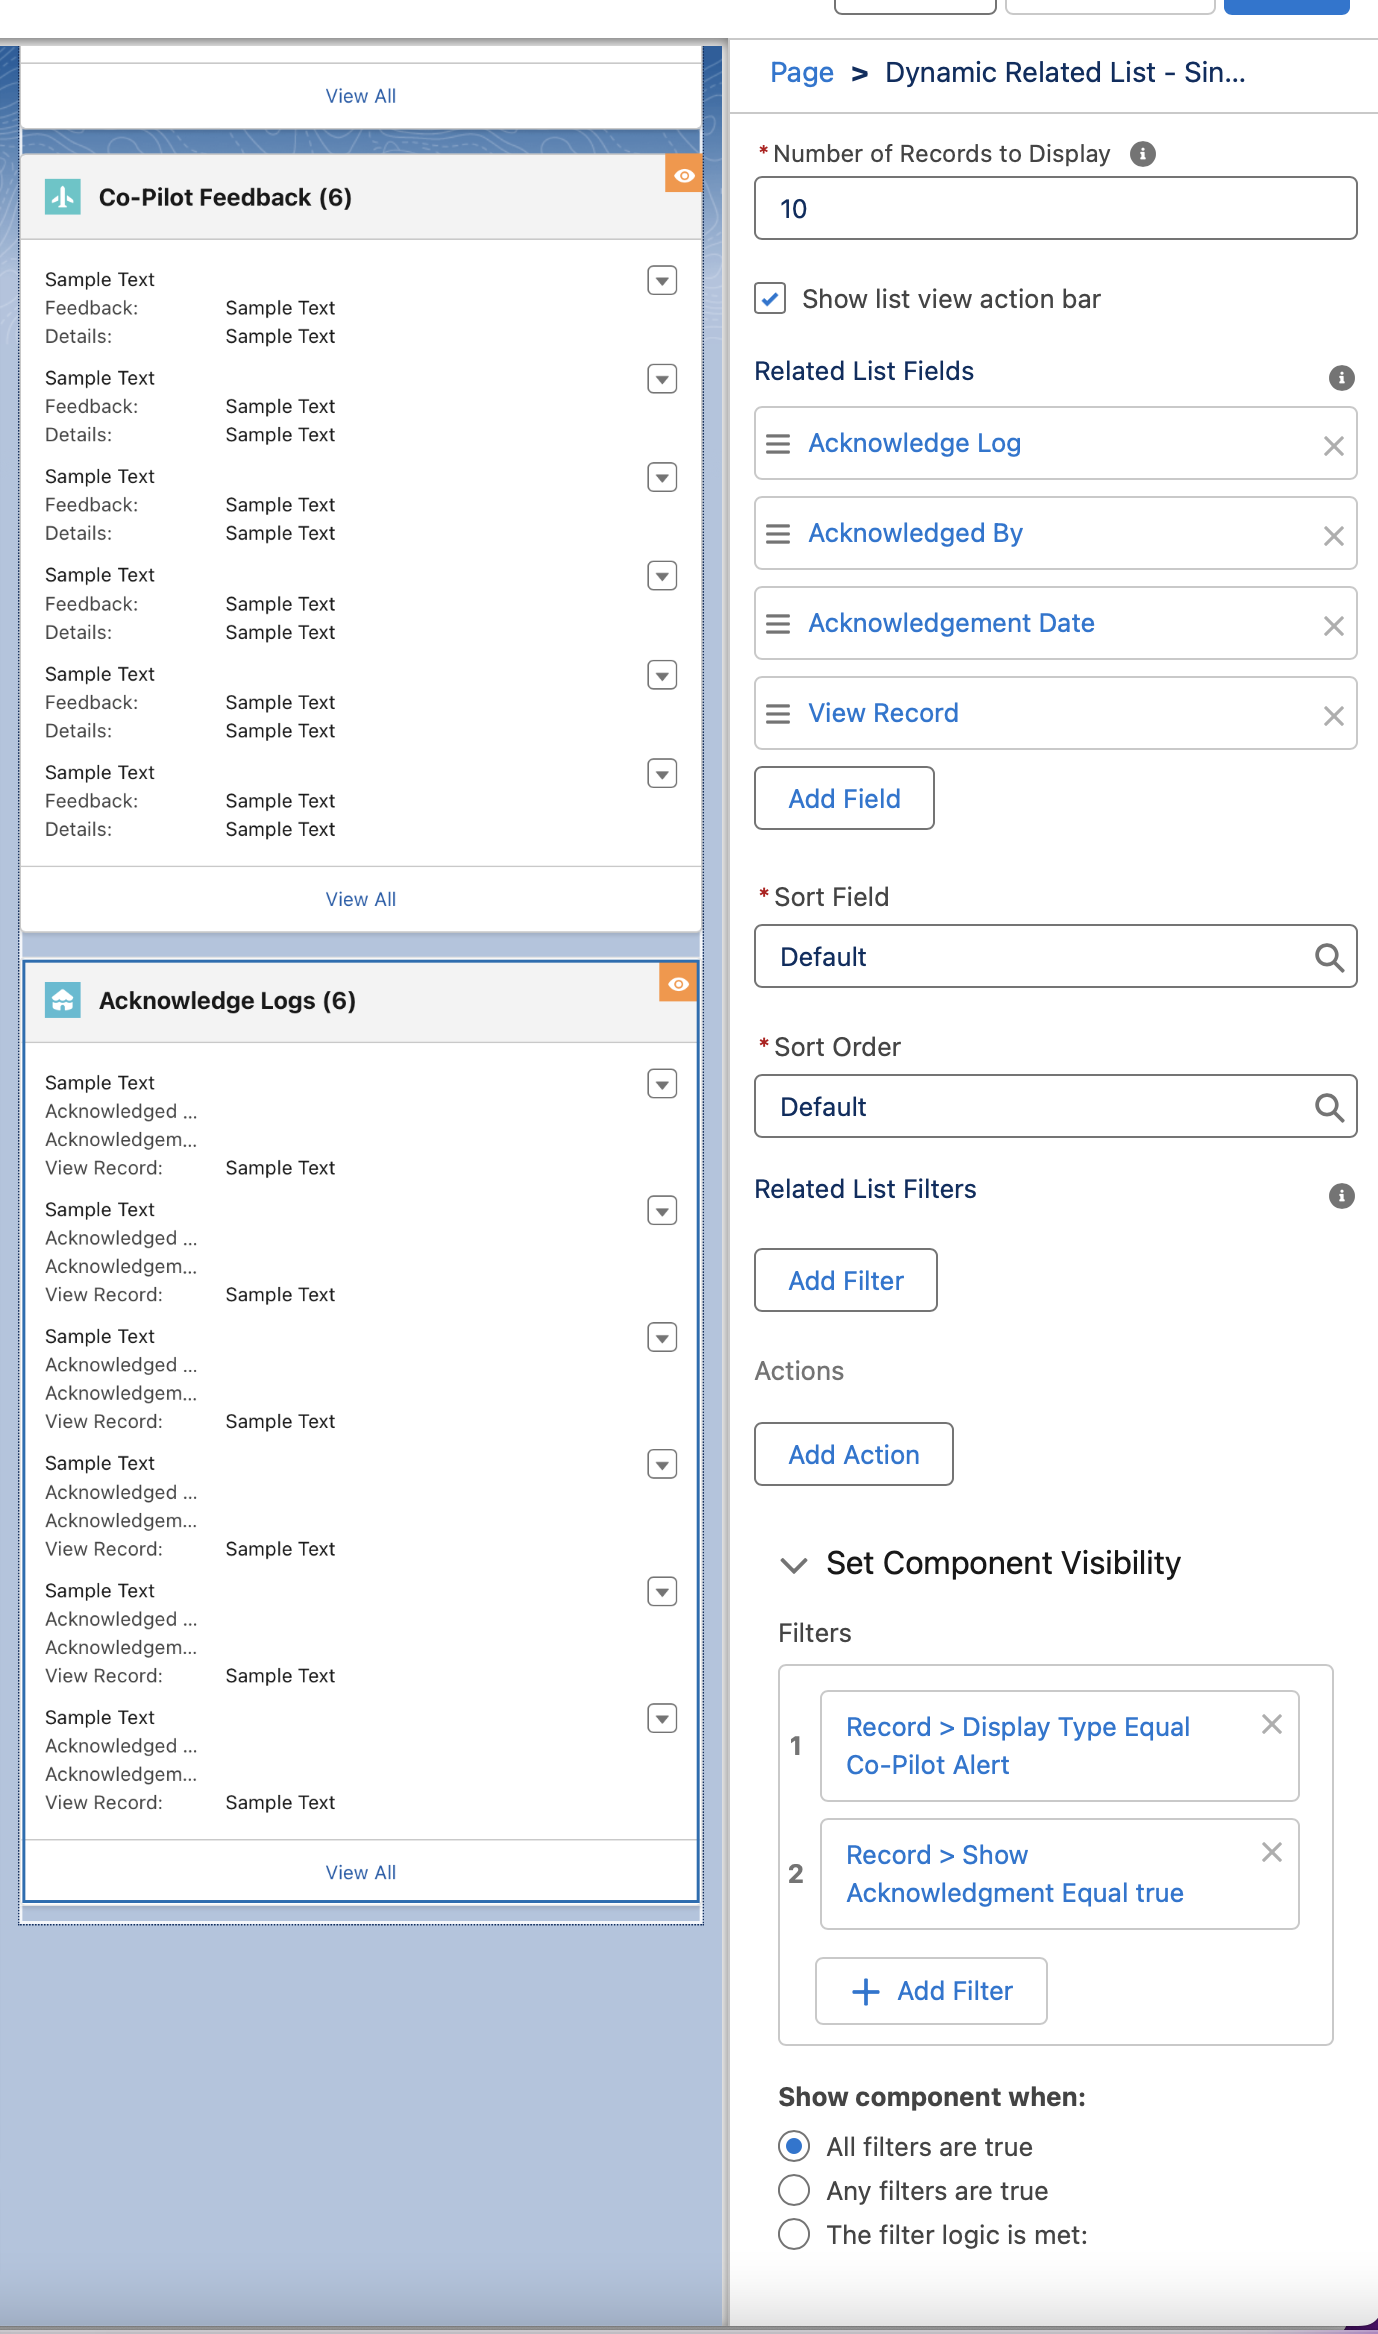The height and width of the screenshot is (2334, 1378).
Task: Open row menu of fifth Acknowledge Logs record
Action: click(662, 1592)
